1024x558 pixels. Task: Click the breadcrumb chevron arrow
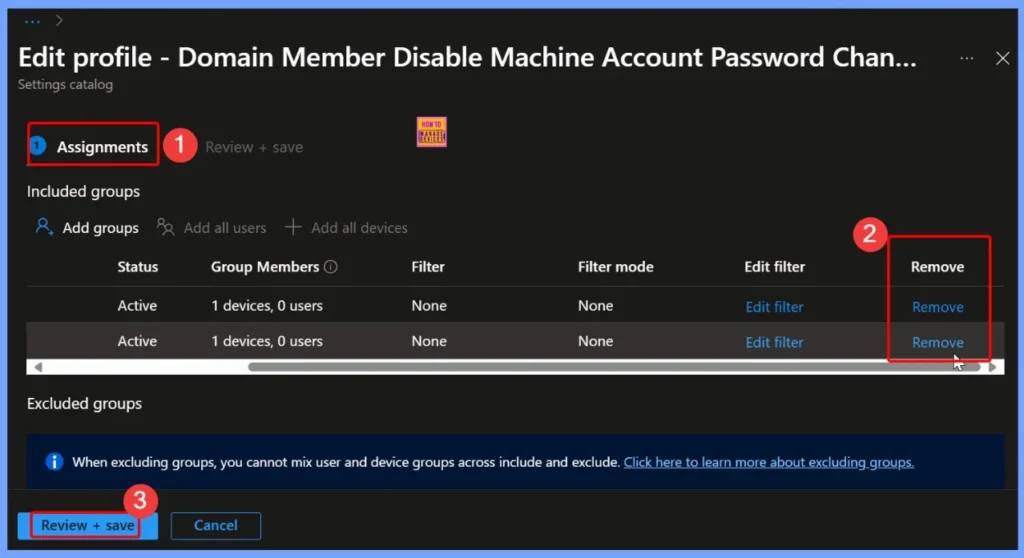[x=60, y=20]
